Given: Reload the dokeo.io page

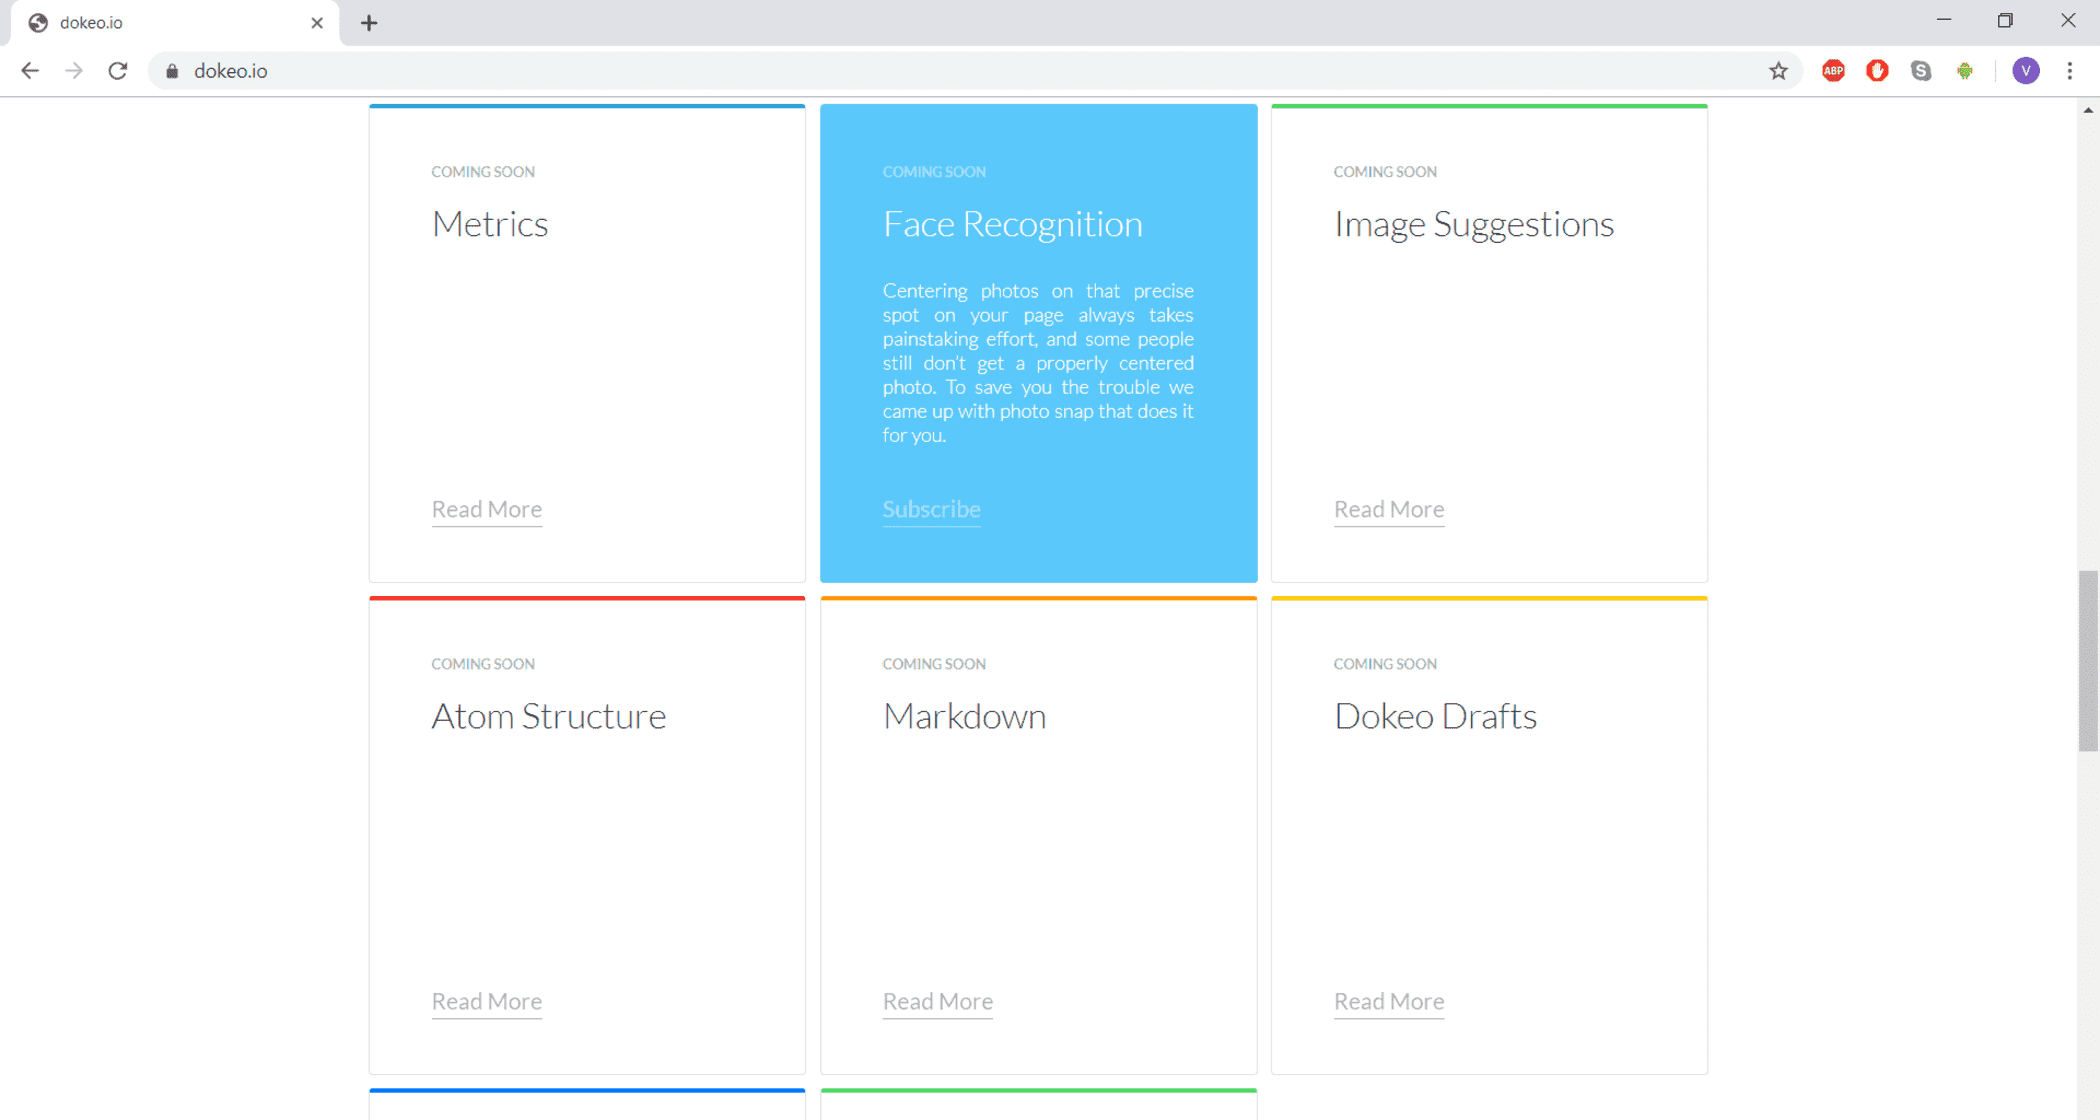Looking at the screenshot, I should tap(118, 71).
